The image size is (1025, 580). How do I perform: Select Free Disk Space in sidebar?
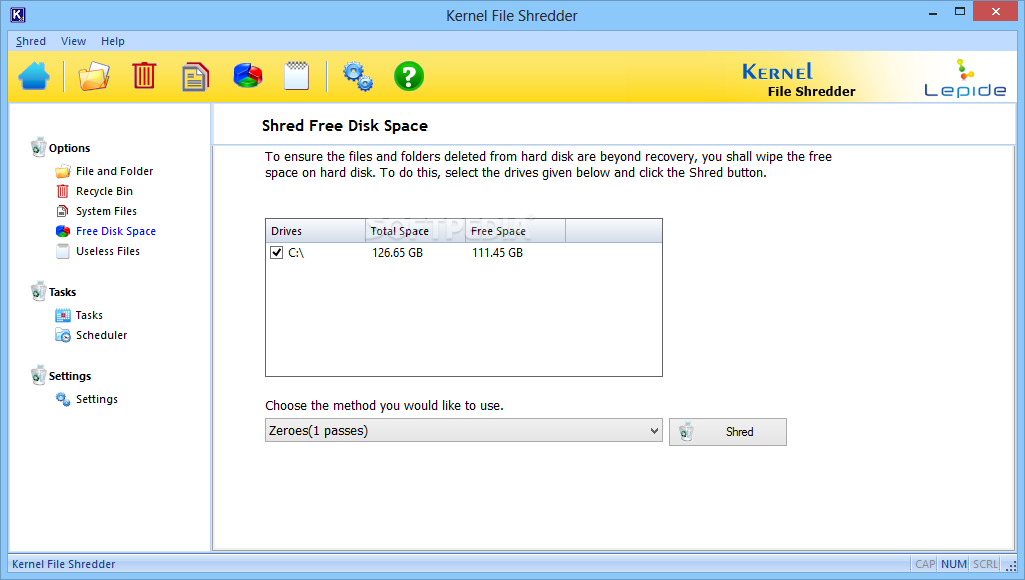click(x=116, y=231)
